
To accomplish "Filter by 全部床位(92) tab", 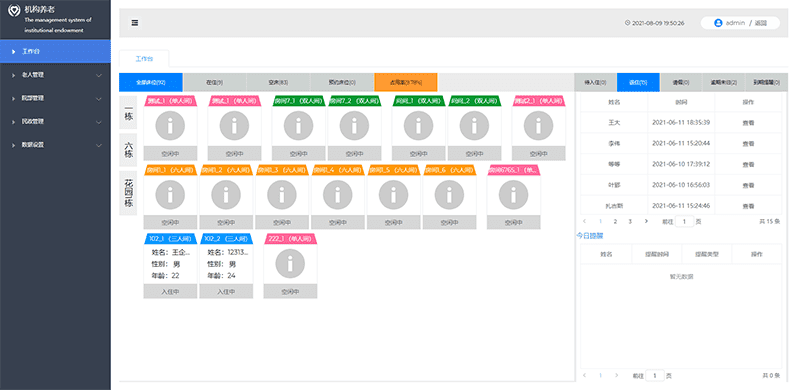I will pyautogui.click(x=151, y=82).
